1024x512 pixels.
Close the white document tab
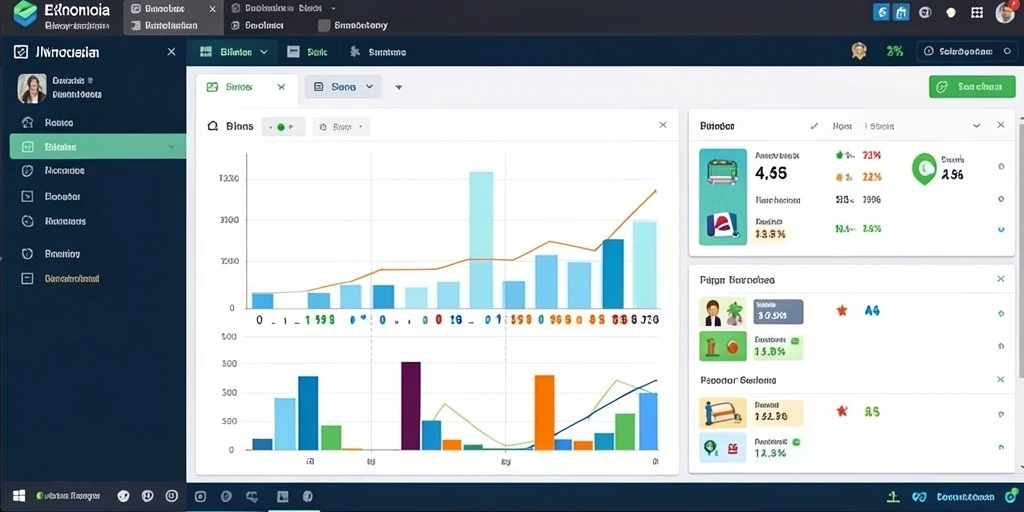[x=281, y=87]
